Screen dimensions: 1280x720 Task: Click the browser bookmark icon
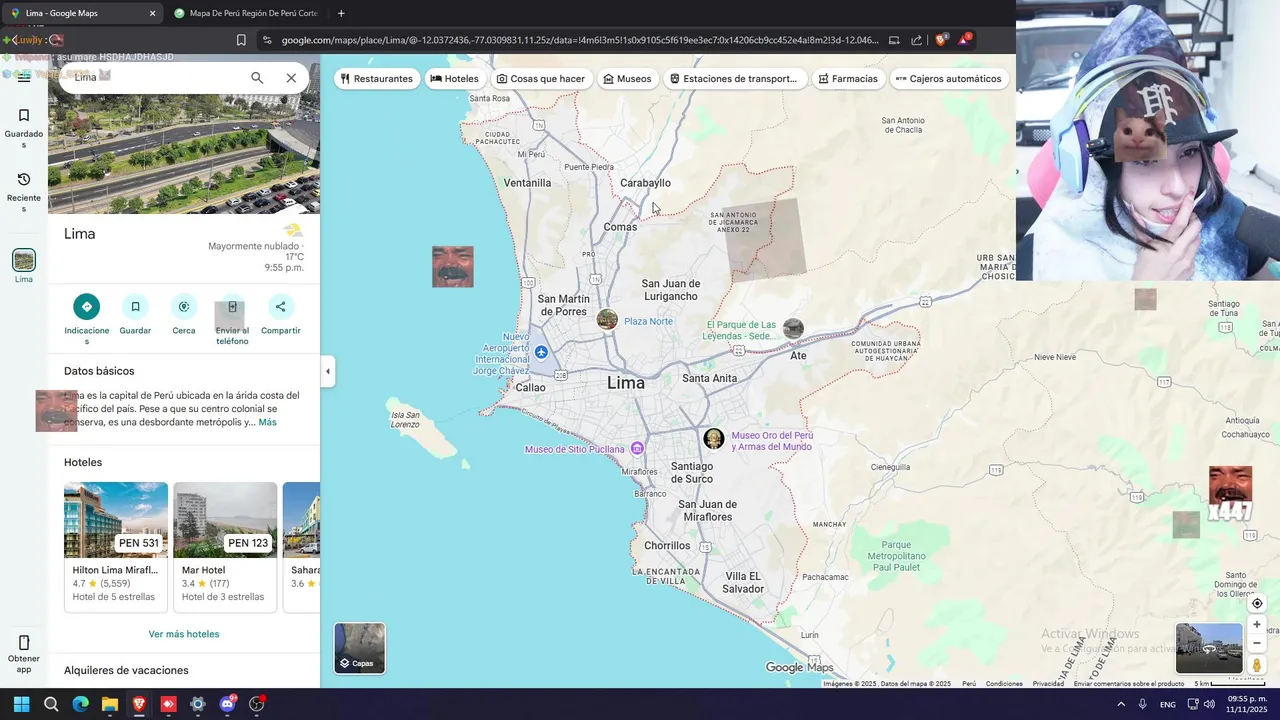(x=241, y=40)
